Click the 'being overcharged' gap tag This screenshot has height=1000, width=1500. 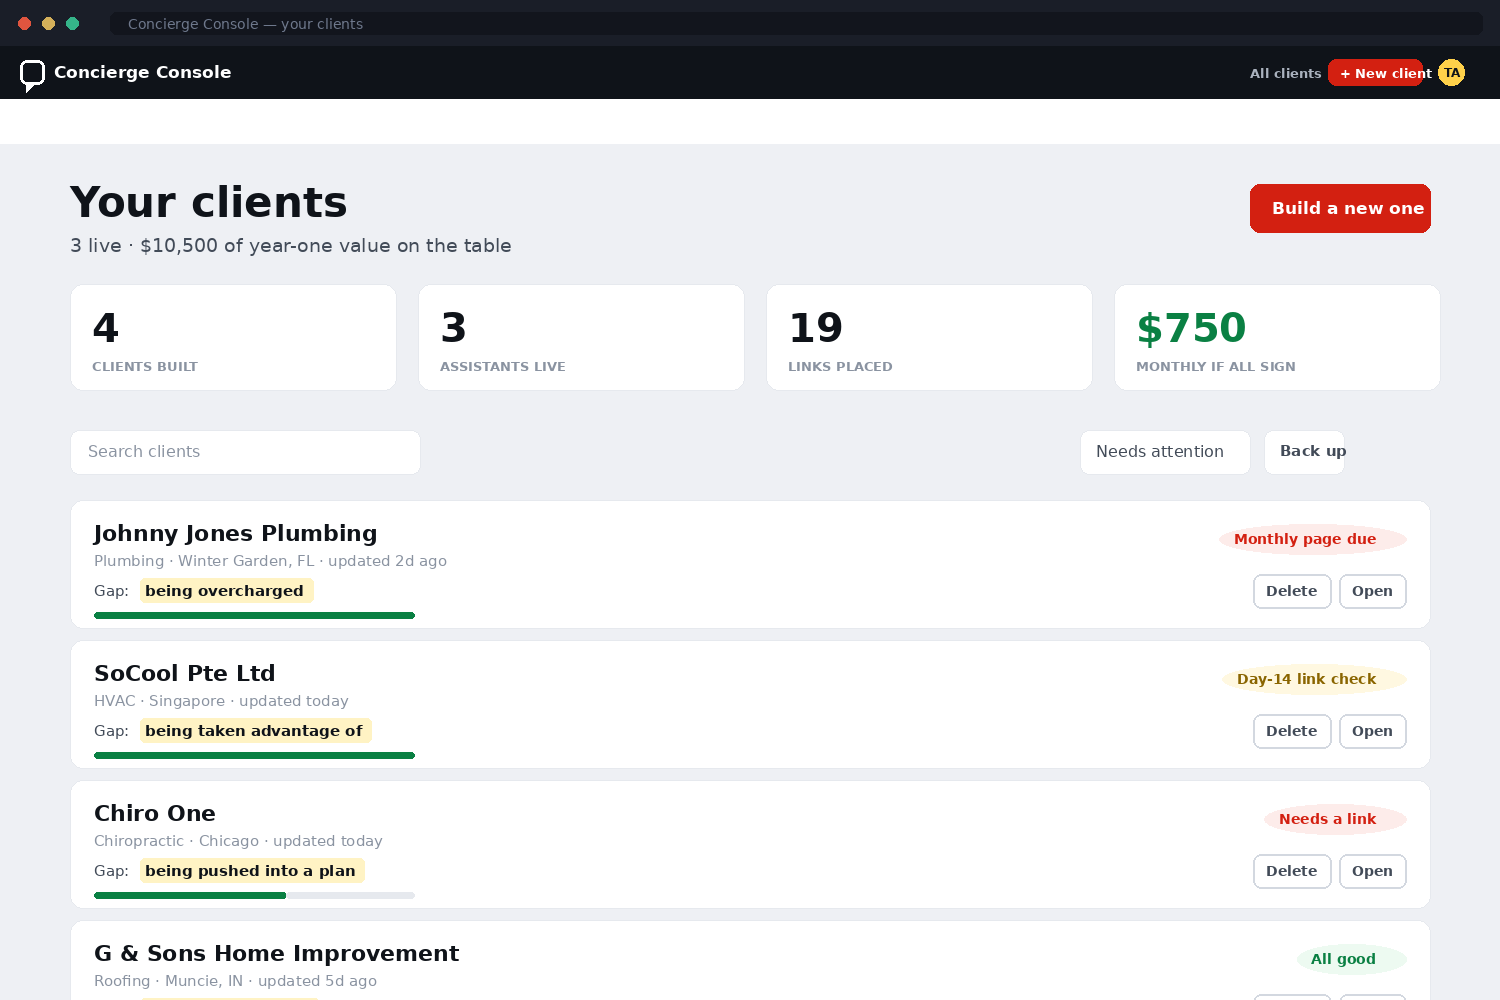226,591
